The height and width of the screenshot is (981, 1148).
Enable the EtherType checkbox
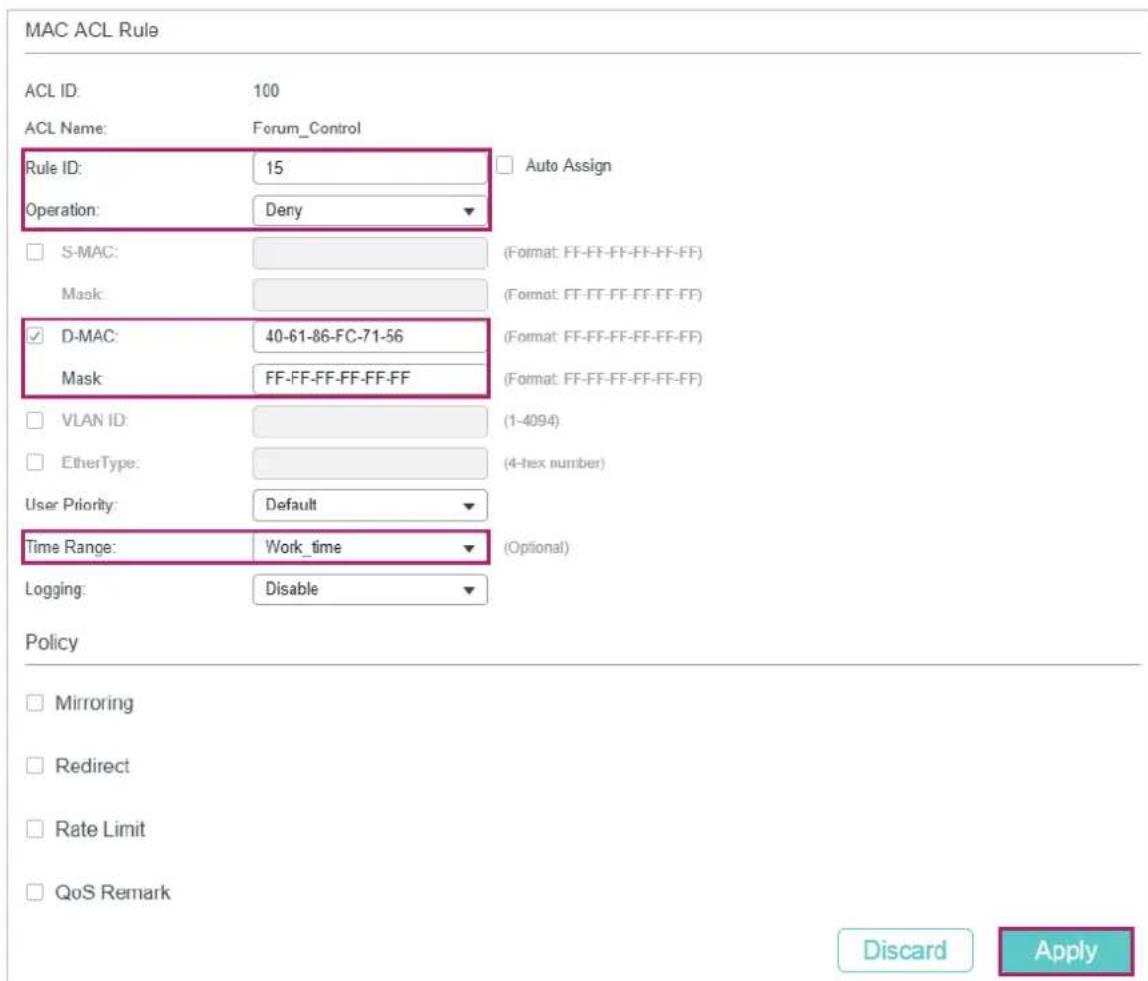click(x=34, y=463)
